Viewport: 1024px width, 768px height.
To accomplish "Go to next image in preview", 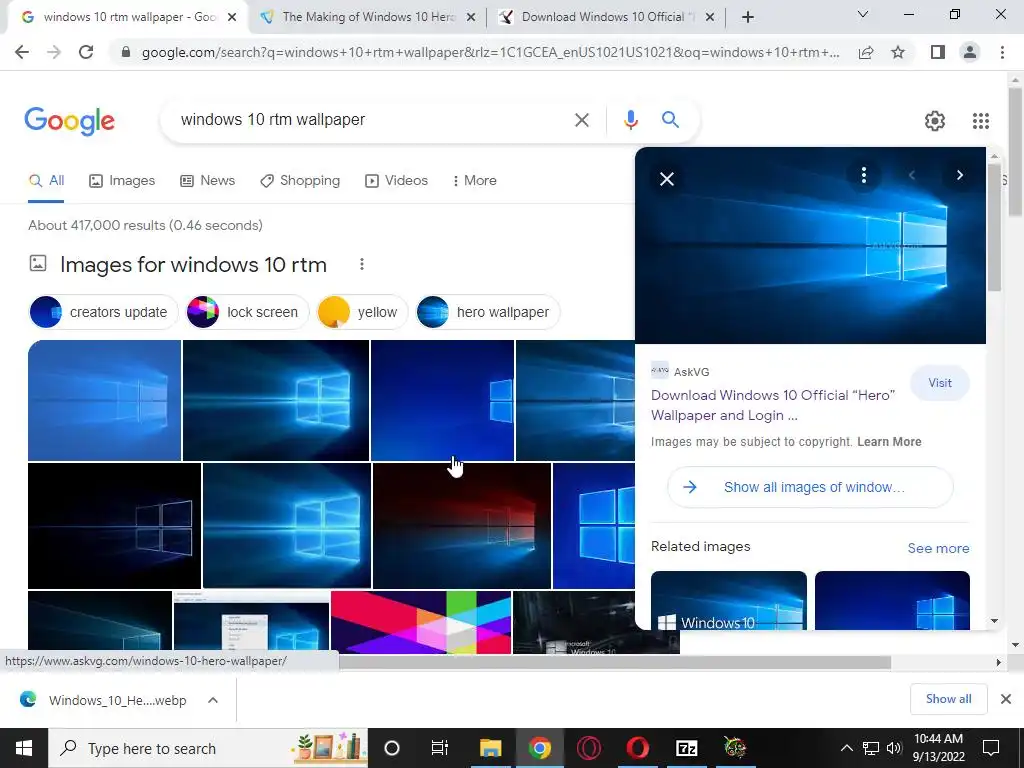I will pos(959,175).
